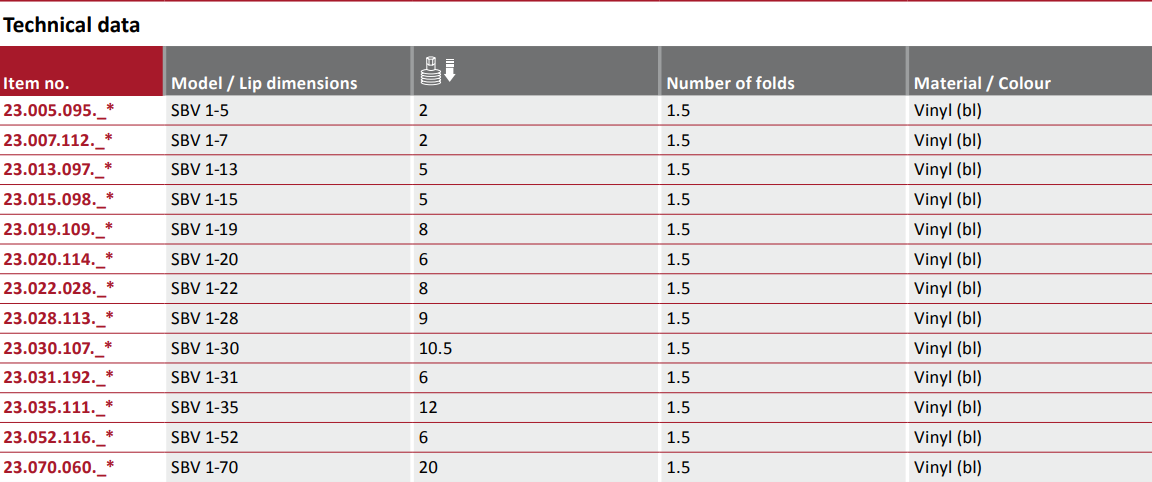The height and width of the screenshot is (482, 1152).
Task: Select item number 23.031.192._*
Action: [x=59, y=378]
